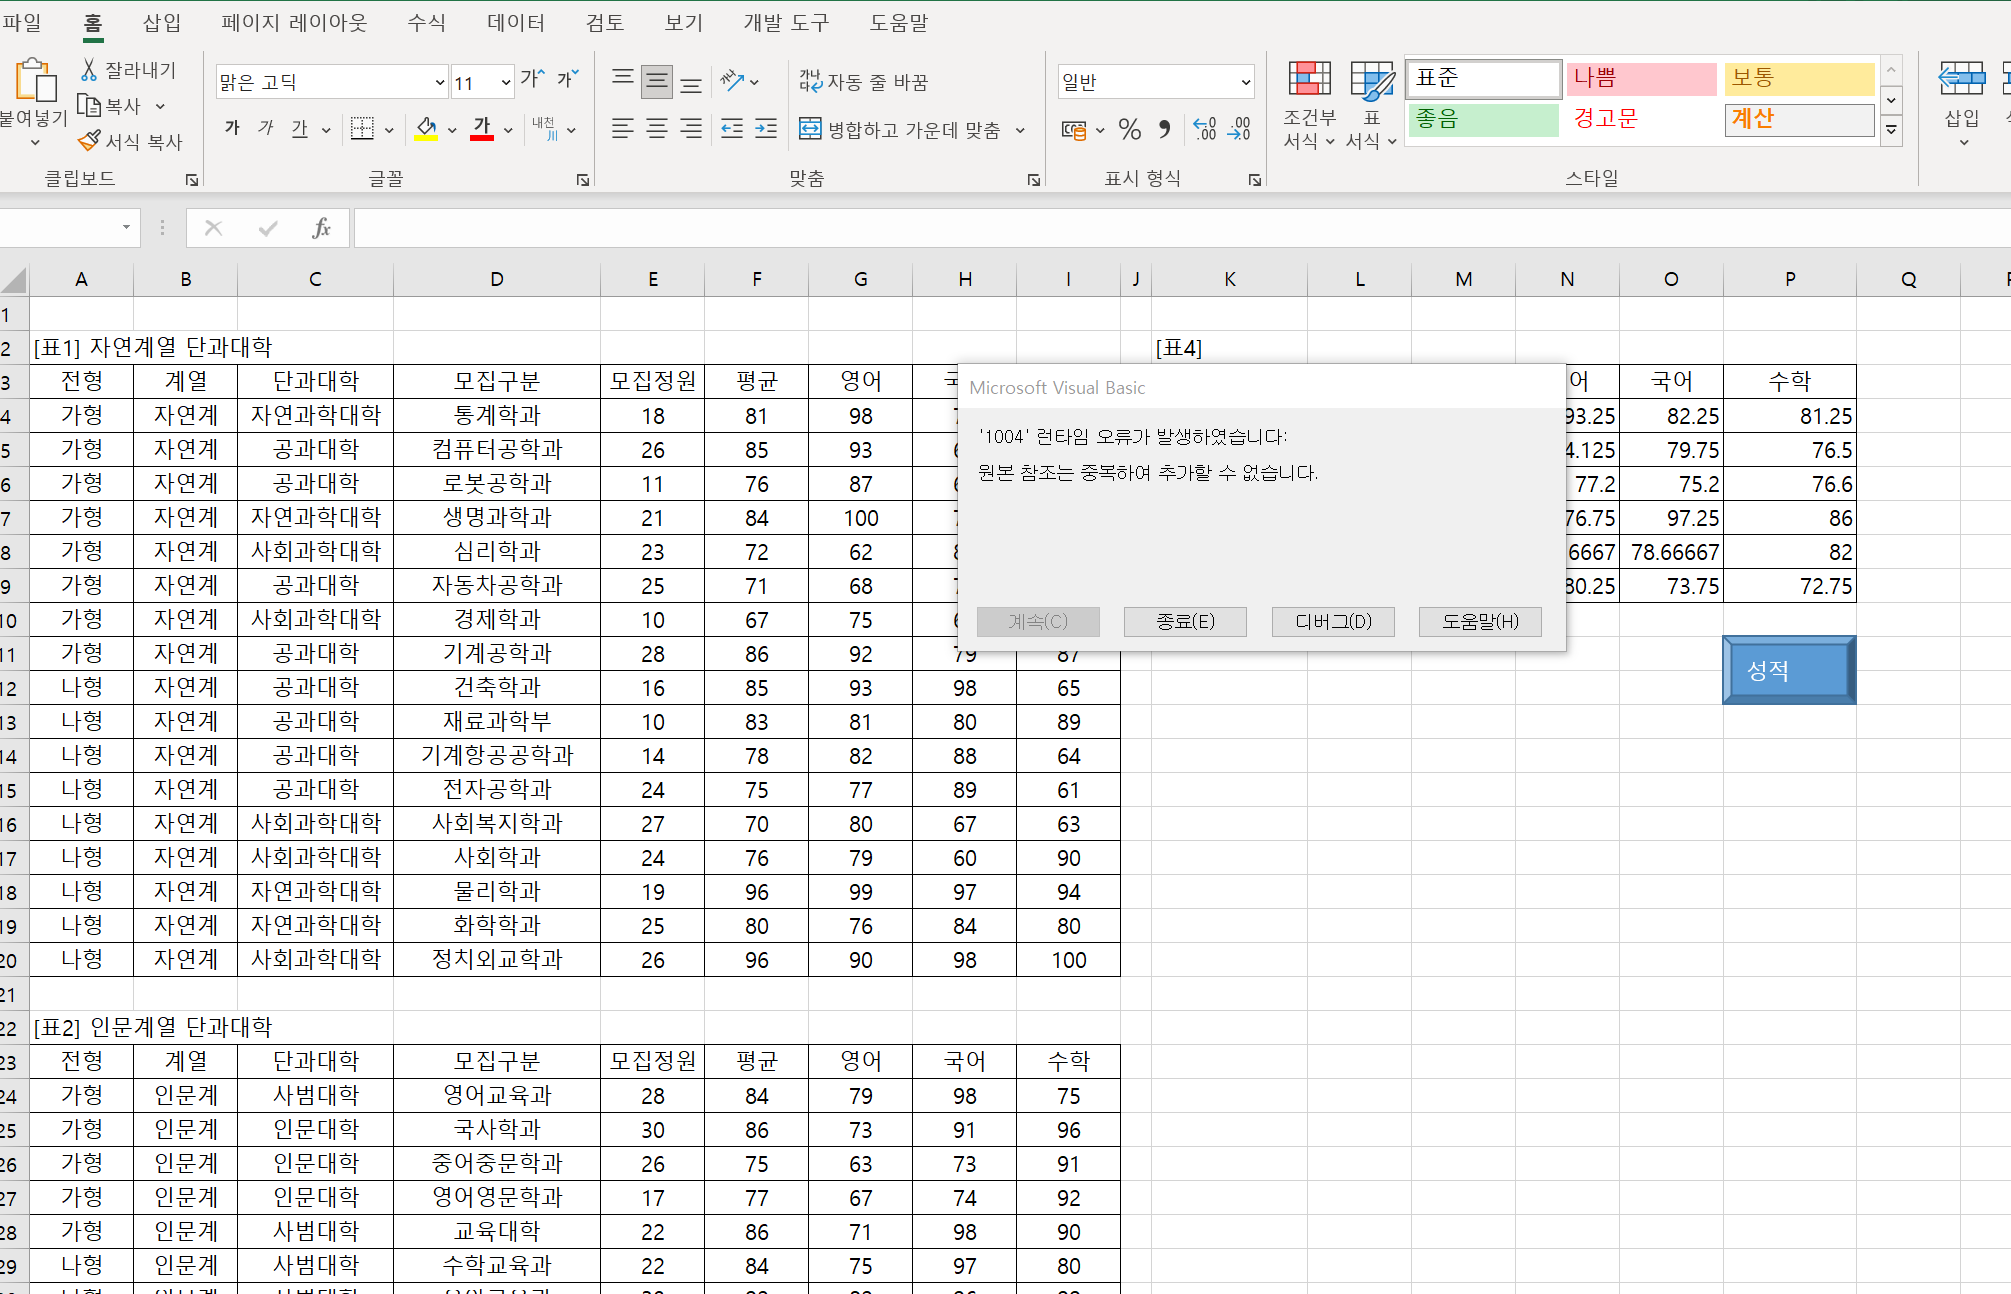Toggle Wrap Text option
The width and height of the screenshot is (2011, 1294).
point(863,82)
